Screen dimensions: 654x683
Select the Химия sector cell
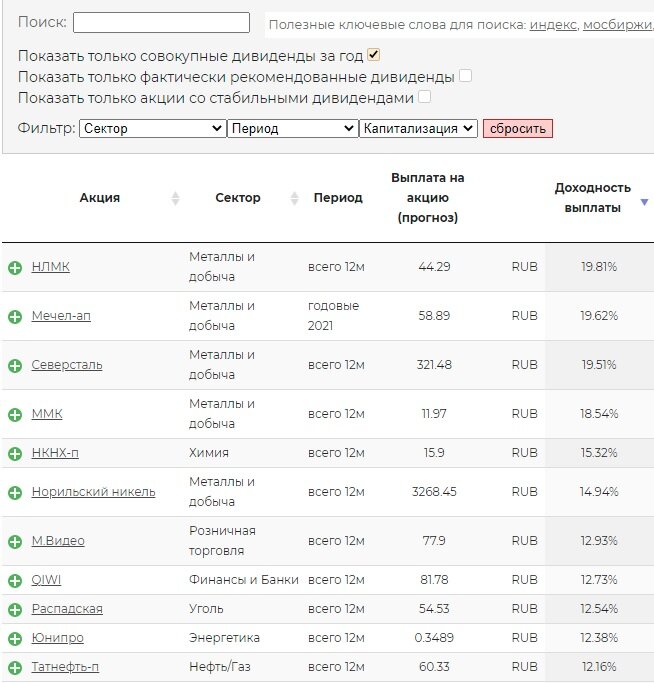(209, 453)
